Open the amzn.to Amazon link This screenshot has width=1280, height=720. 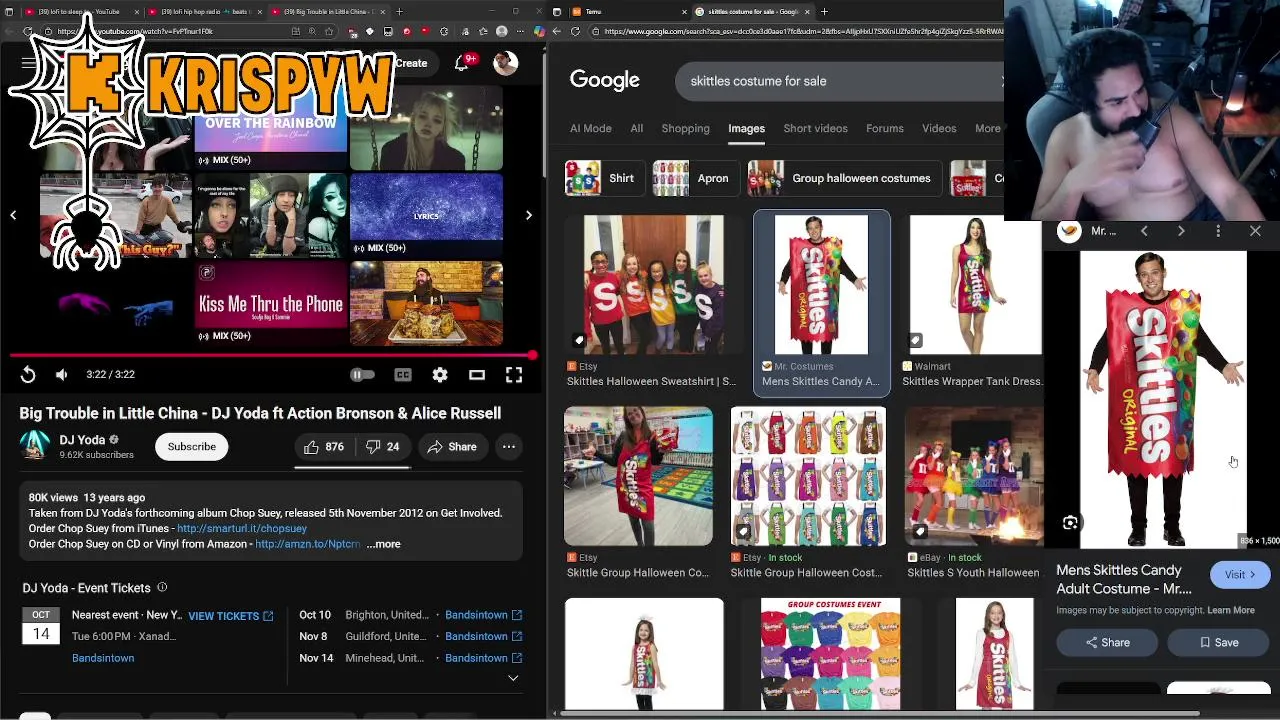(x=307, y=544)
